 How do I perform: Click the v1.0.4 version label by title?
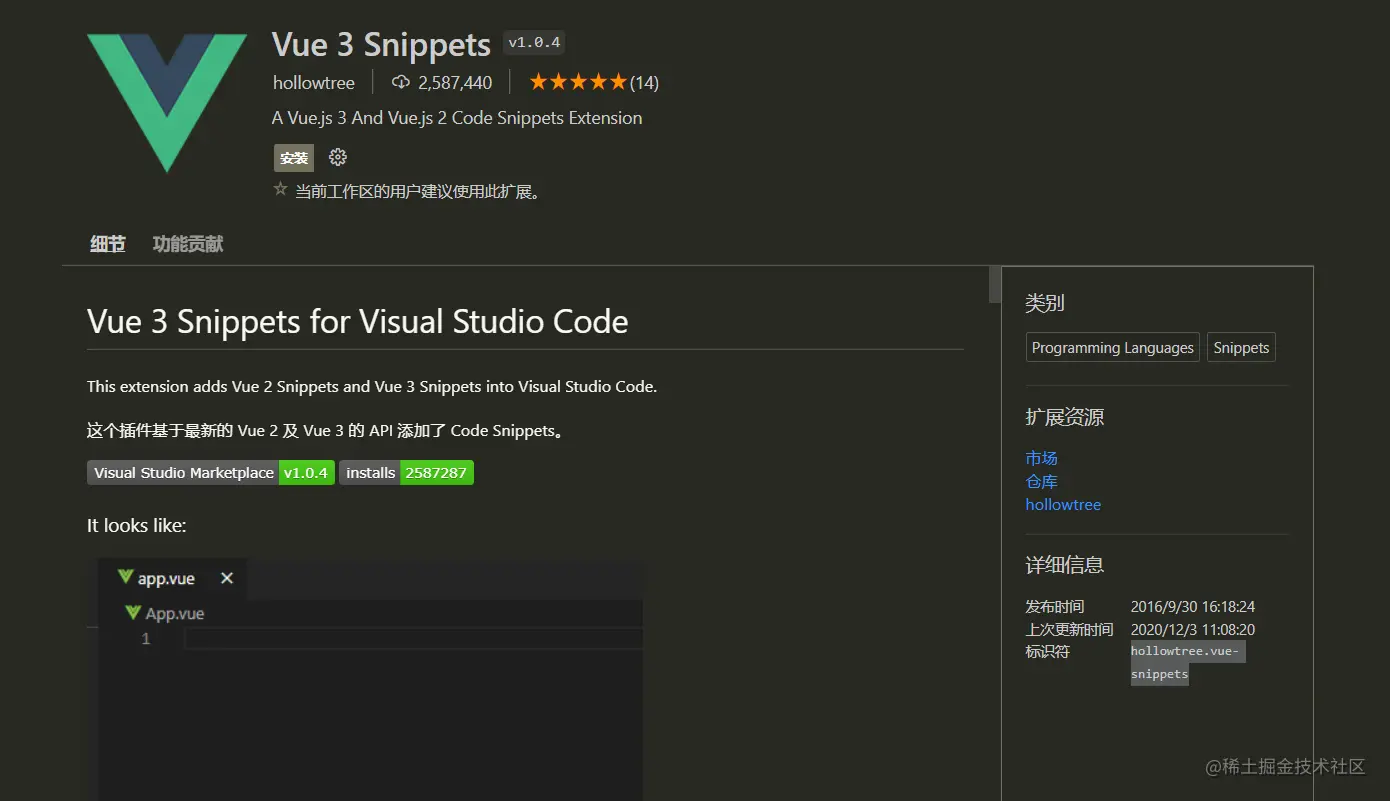pyautogui.click(x=535, y=42)
